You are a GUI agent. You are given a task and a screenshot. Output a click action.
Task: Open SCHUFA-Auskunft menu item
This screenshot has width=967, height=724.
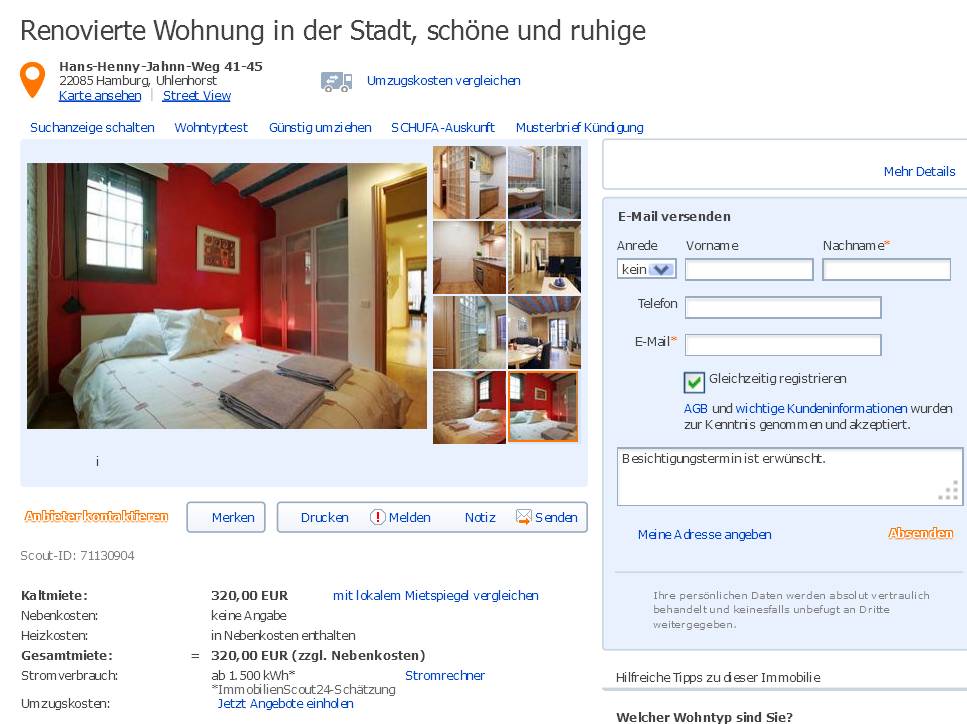pos(443,128)
